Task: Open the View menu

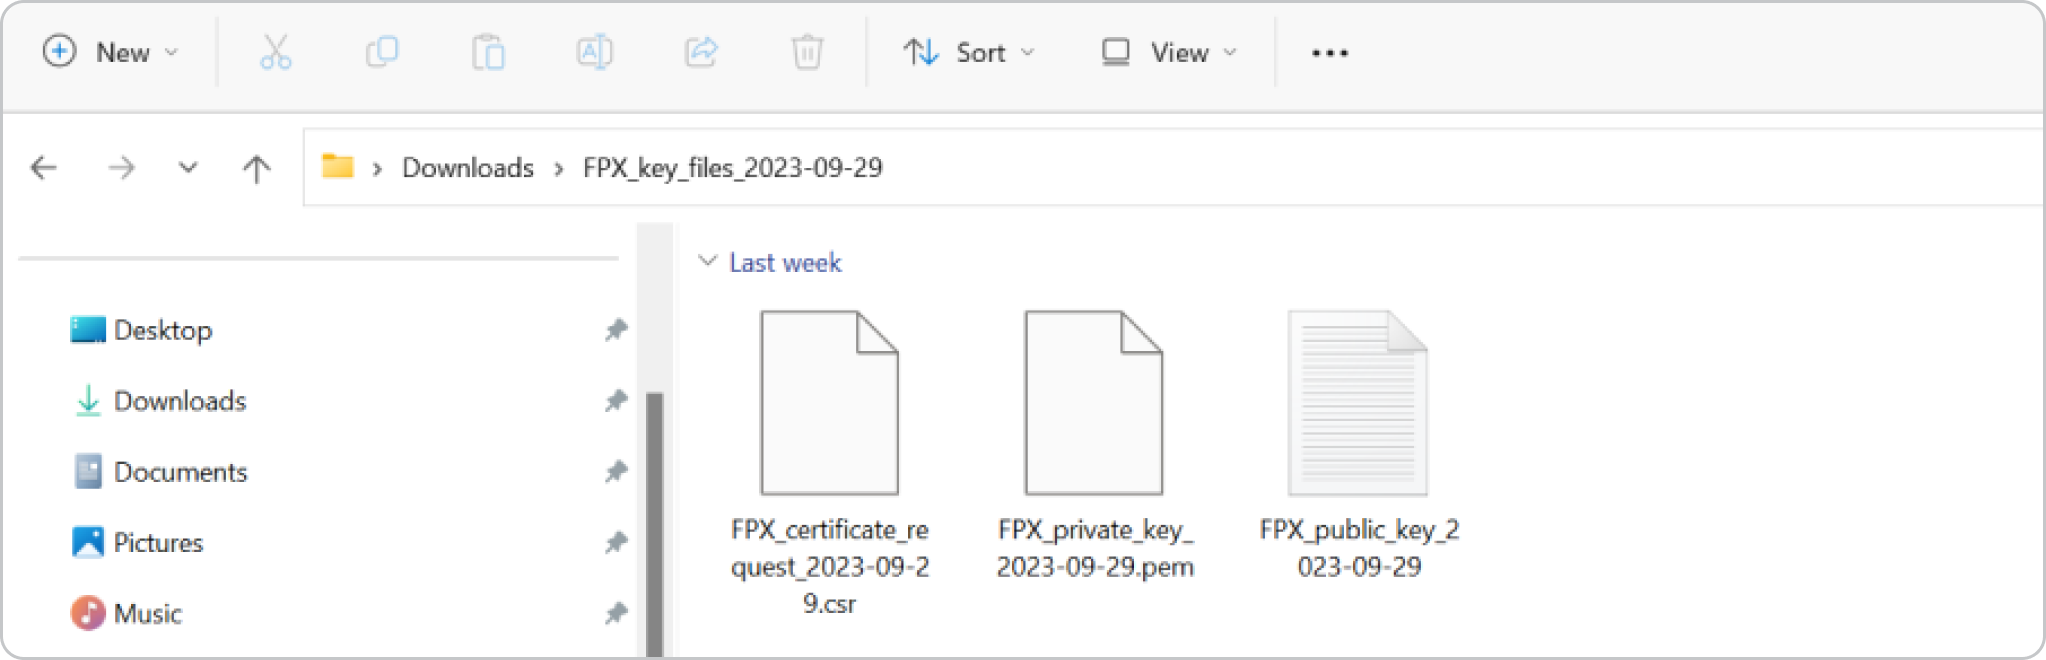Action: 1169,52
